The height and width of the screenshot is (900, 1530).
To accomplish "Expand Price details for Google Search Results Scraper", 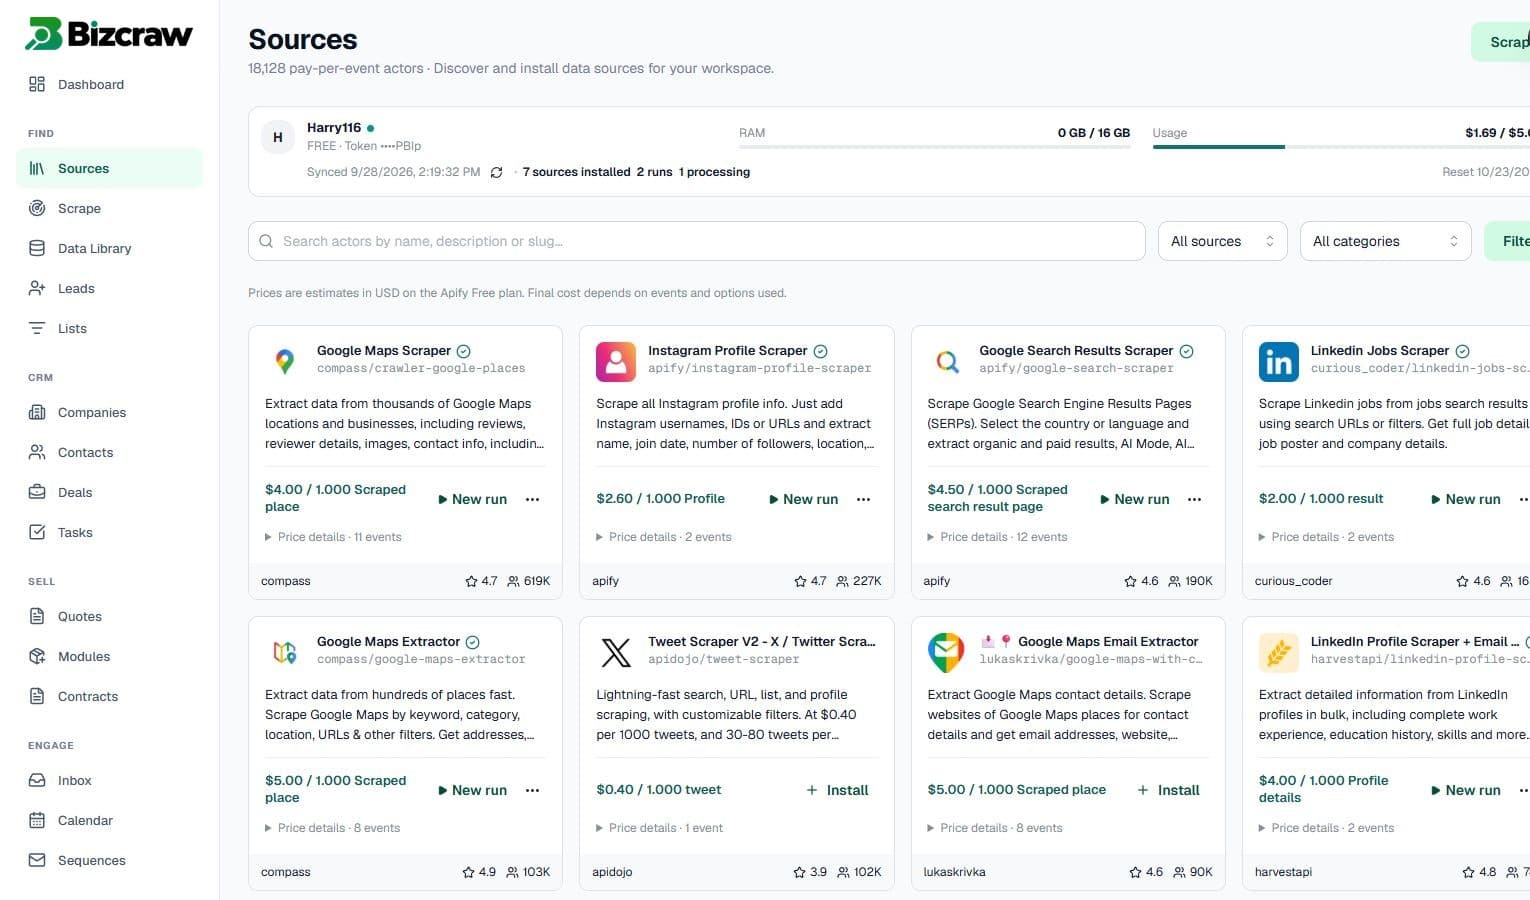I will 997,537.
